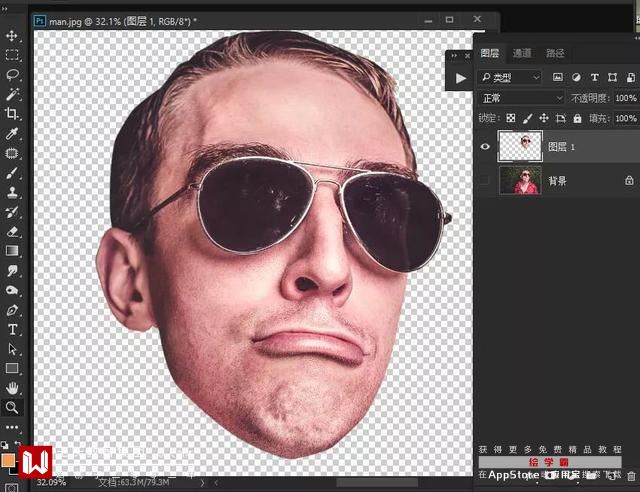
Task: Open the 正常 blend mode dropdown
Action: click(521, 98)
